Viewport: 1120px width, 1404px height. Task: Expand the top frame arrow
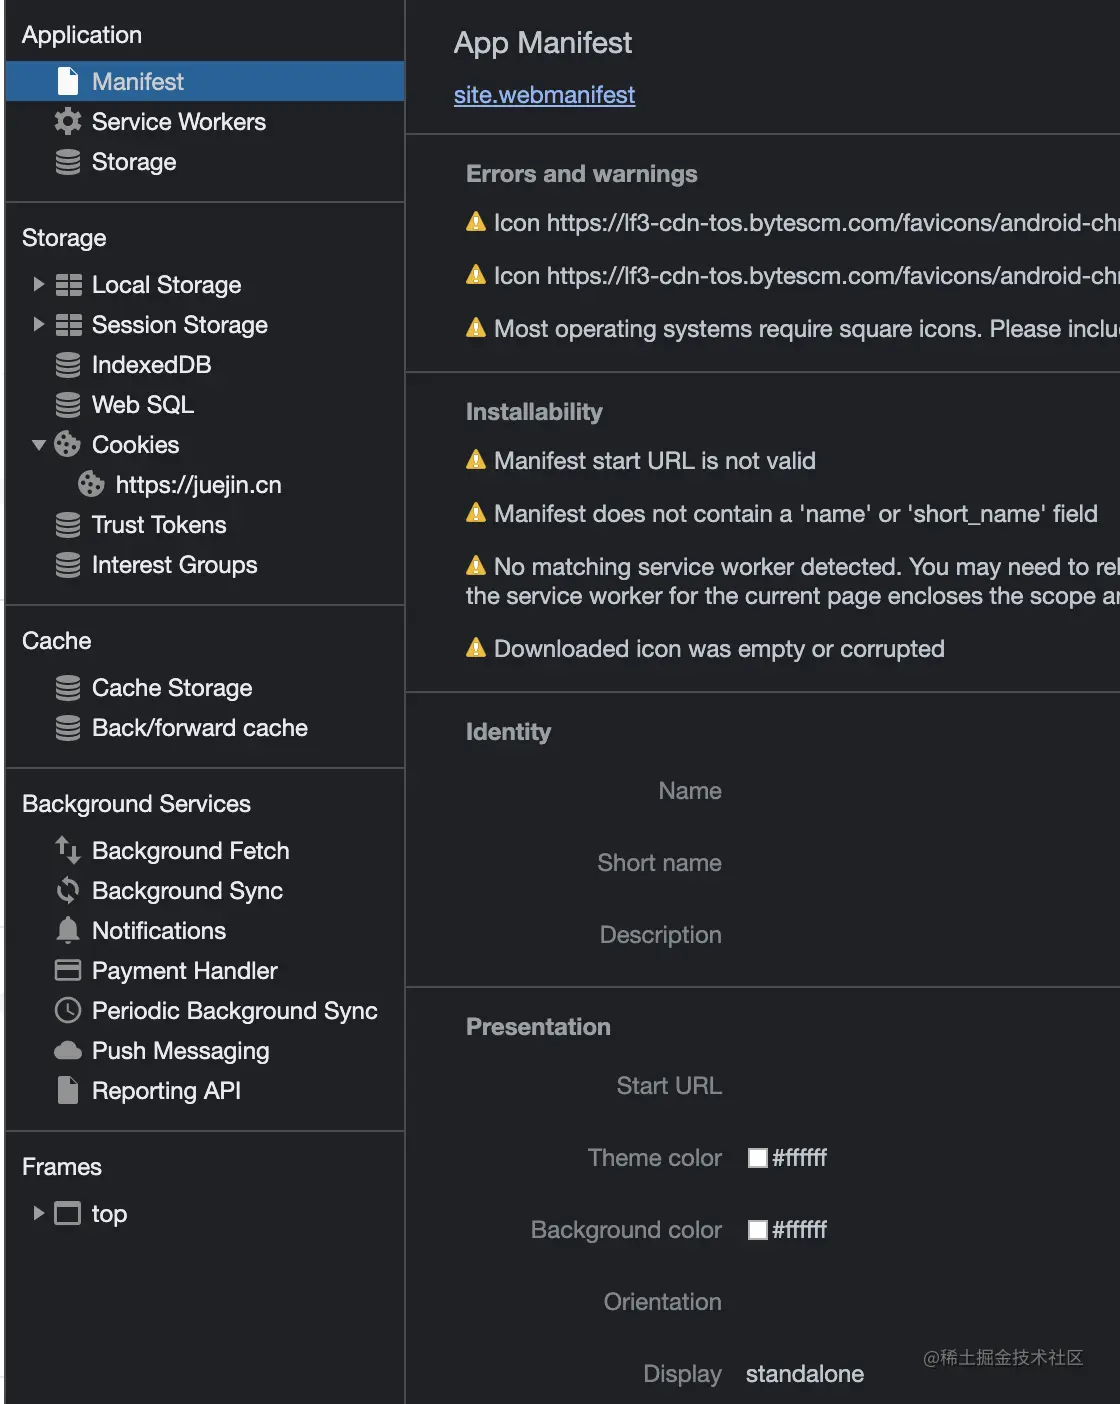[38, 1214]
